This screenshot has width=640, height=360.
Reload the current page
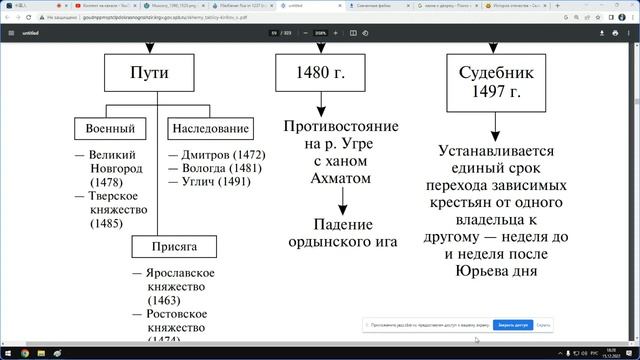[x=29, y=18]
